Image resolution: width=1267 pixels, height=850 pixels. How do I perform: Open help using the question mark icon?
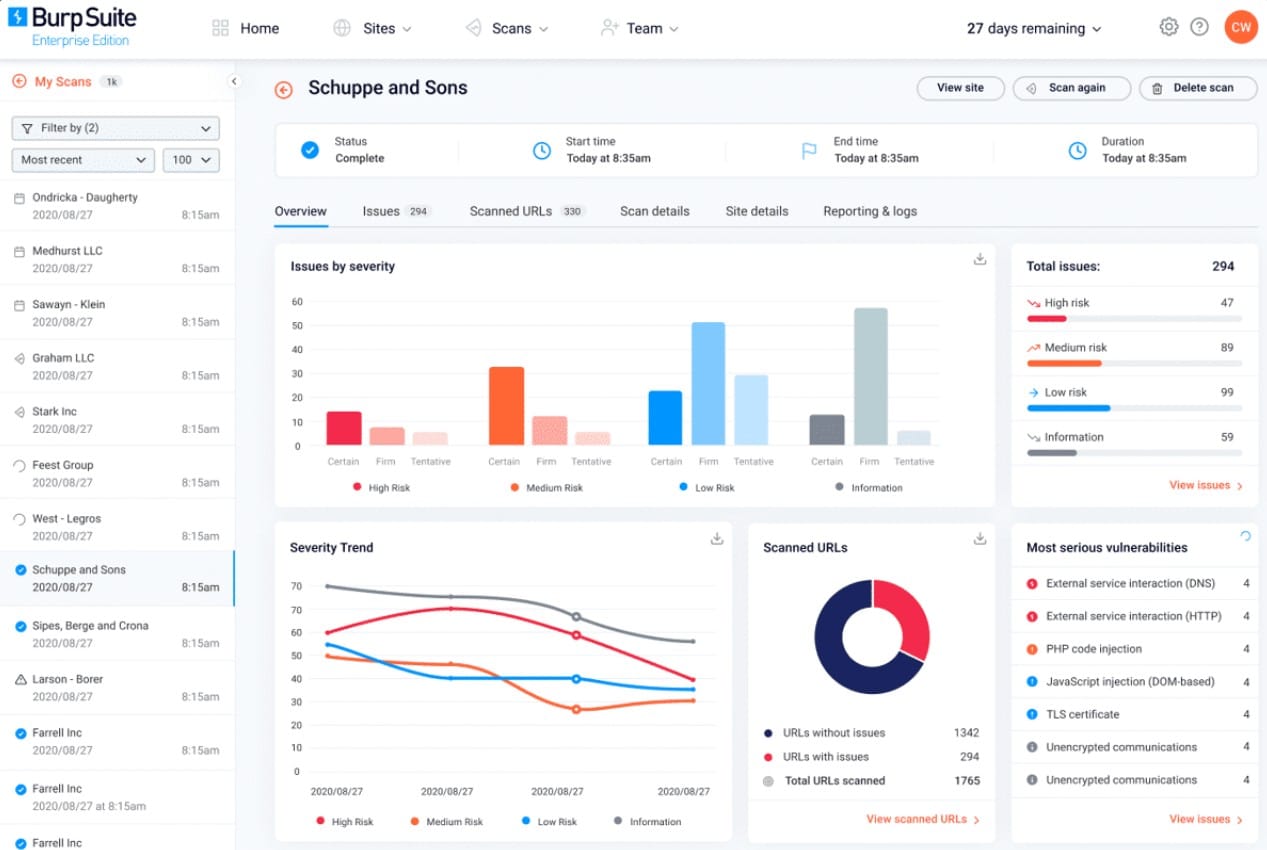1199,27
